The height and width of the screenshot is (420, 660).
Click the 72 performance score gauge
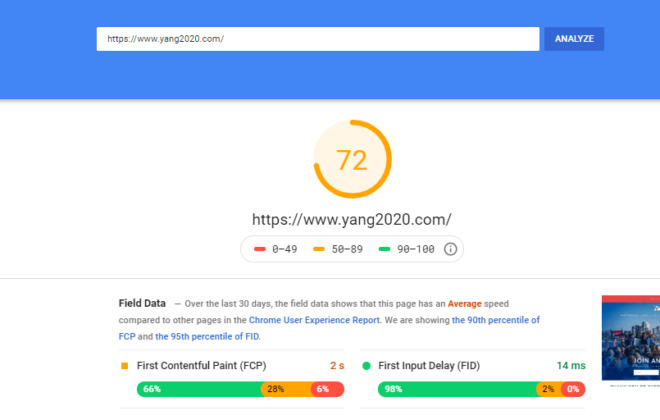[x=352, y=159]
